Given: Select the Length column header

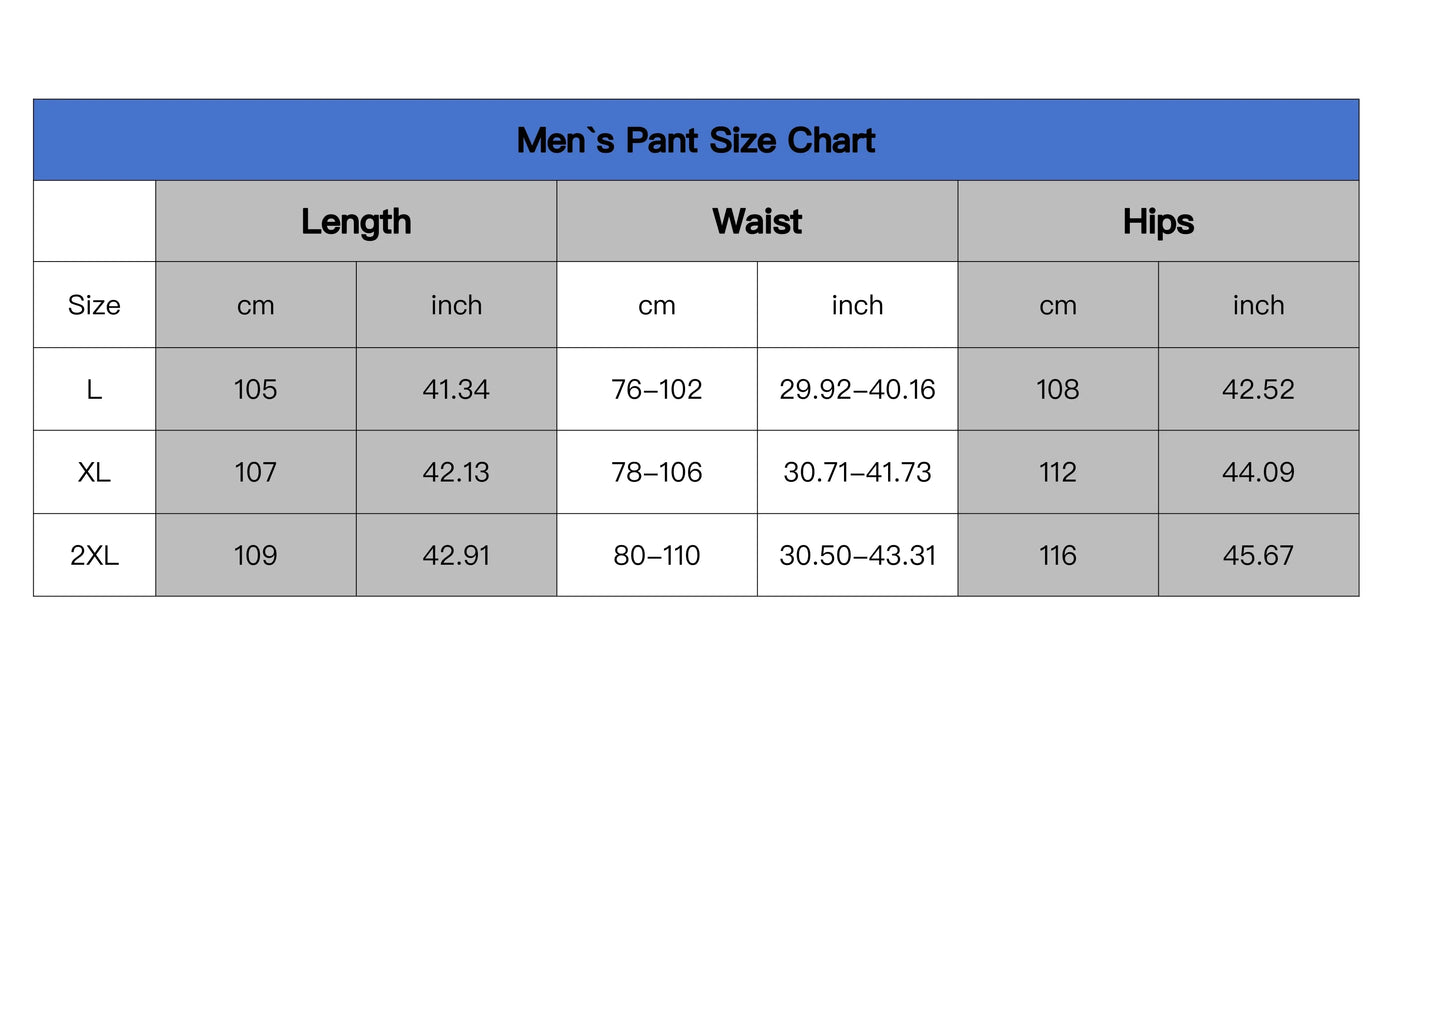Looking at the screenshot, I should 356,222.
